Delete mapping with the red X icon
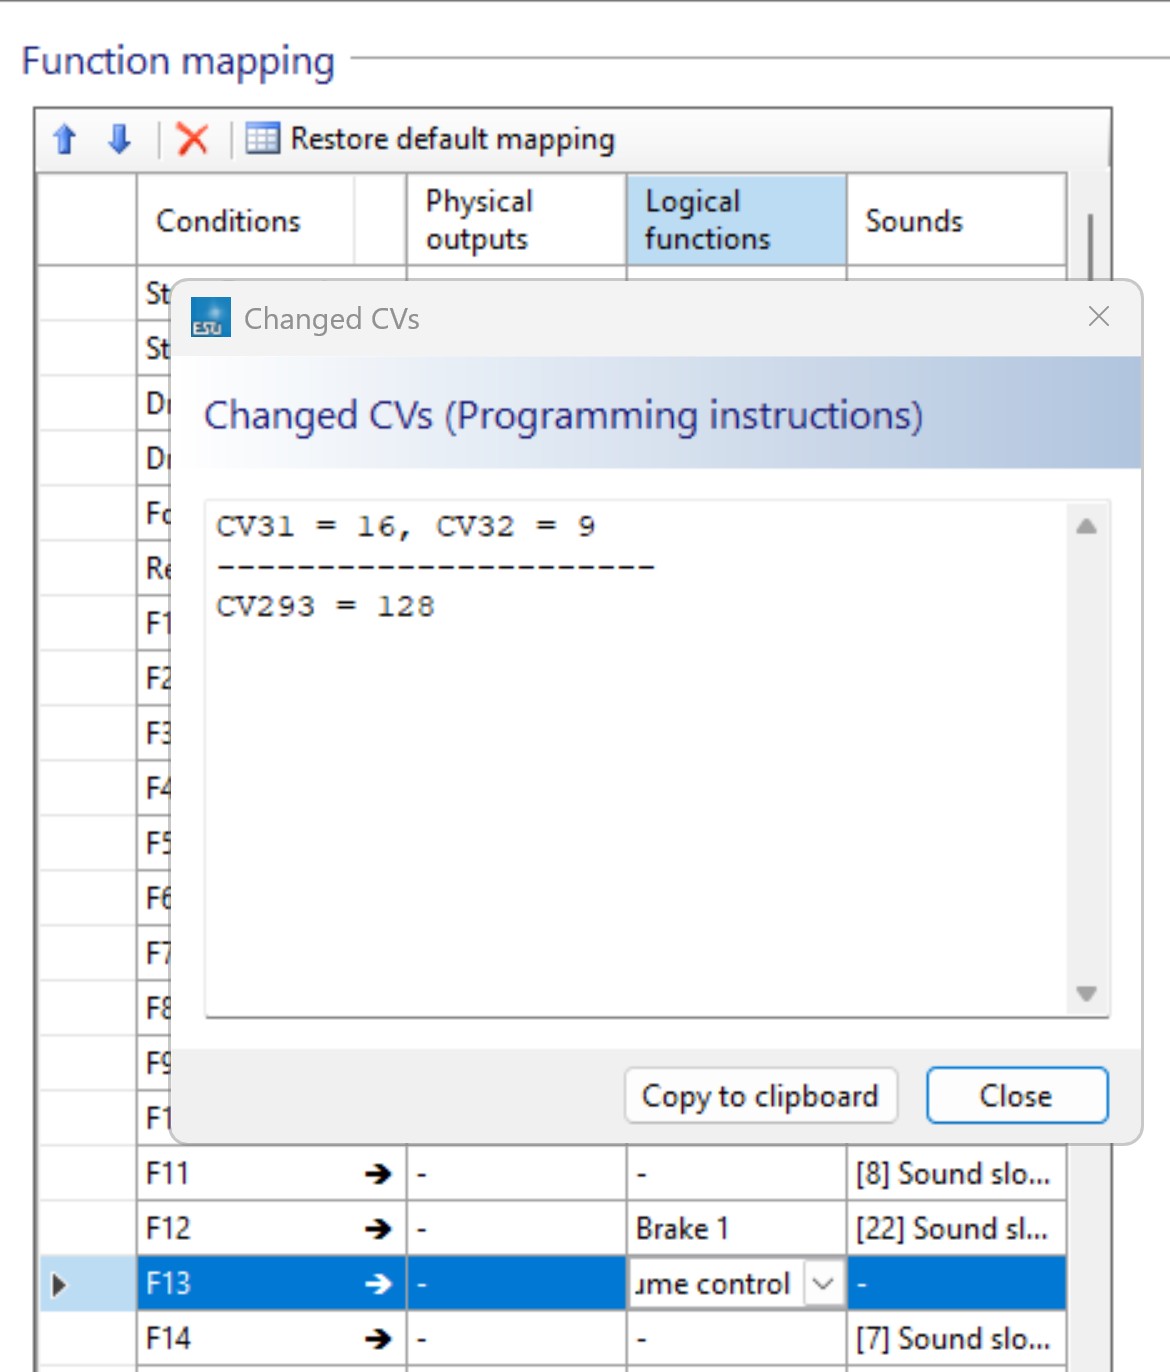This screenshot has width=1170, height=1372. pyautogui.click(x=192, y=139)
